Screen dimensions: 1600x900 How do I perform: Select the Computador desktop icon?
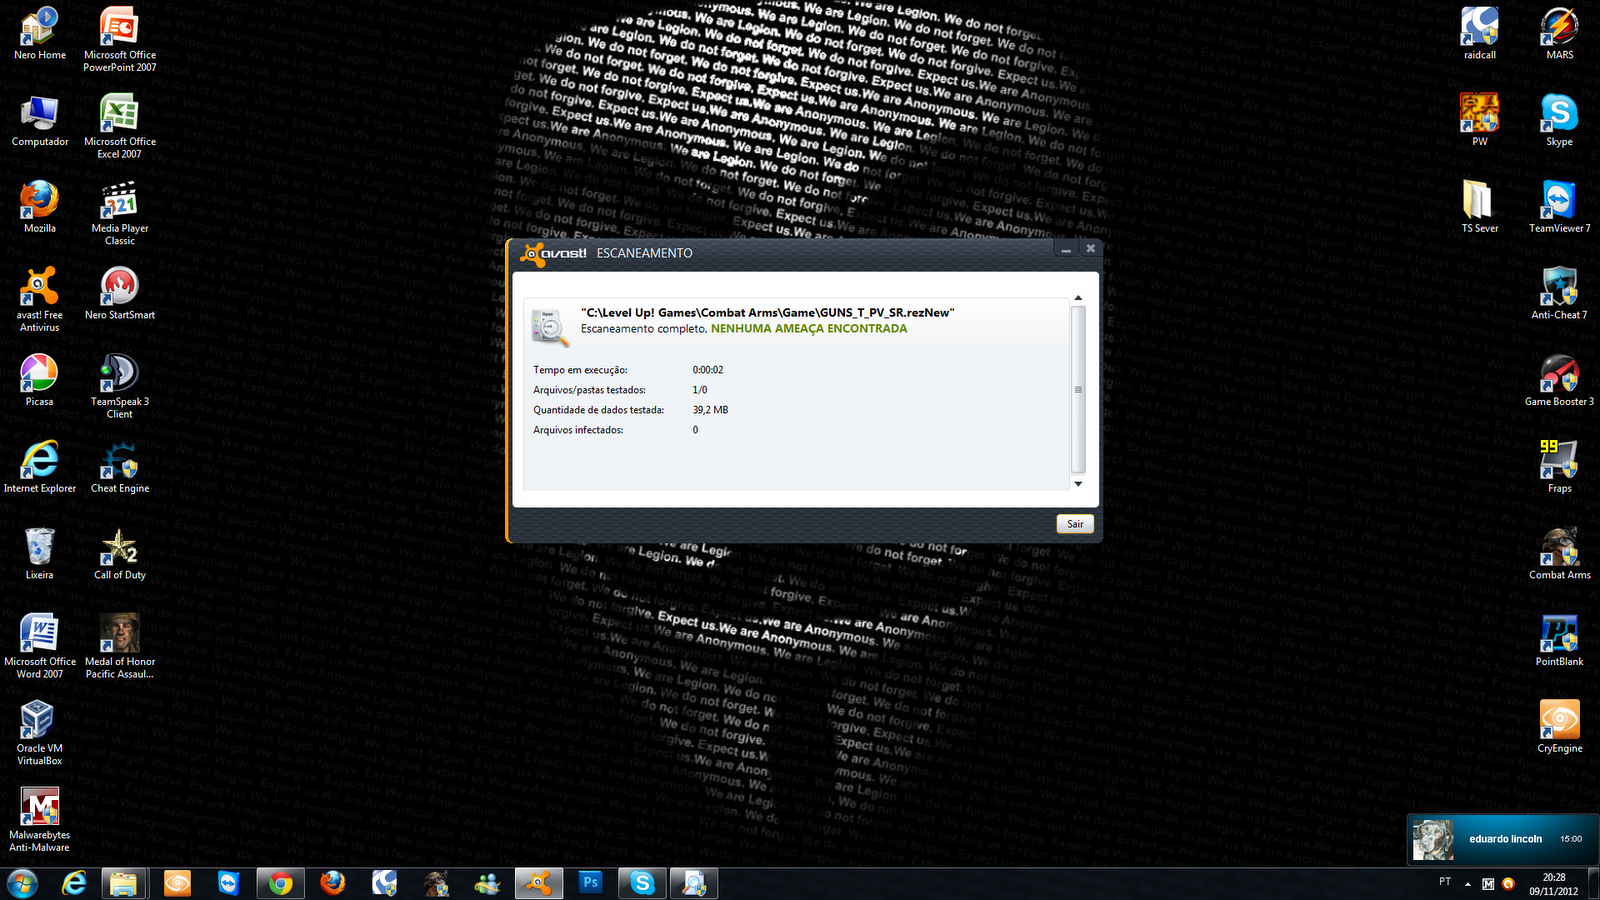coord(40,120)
